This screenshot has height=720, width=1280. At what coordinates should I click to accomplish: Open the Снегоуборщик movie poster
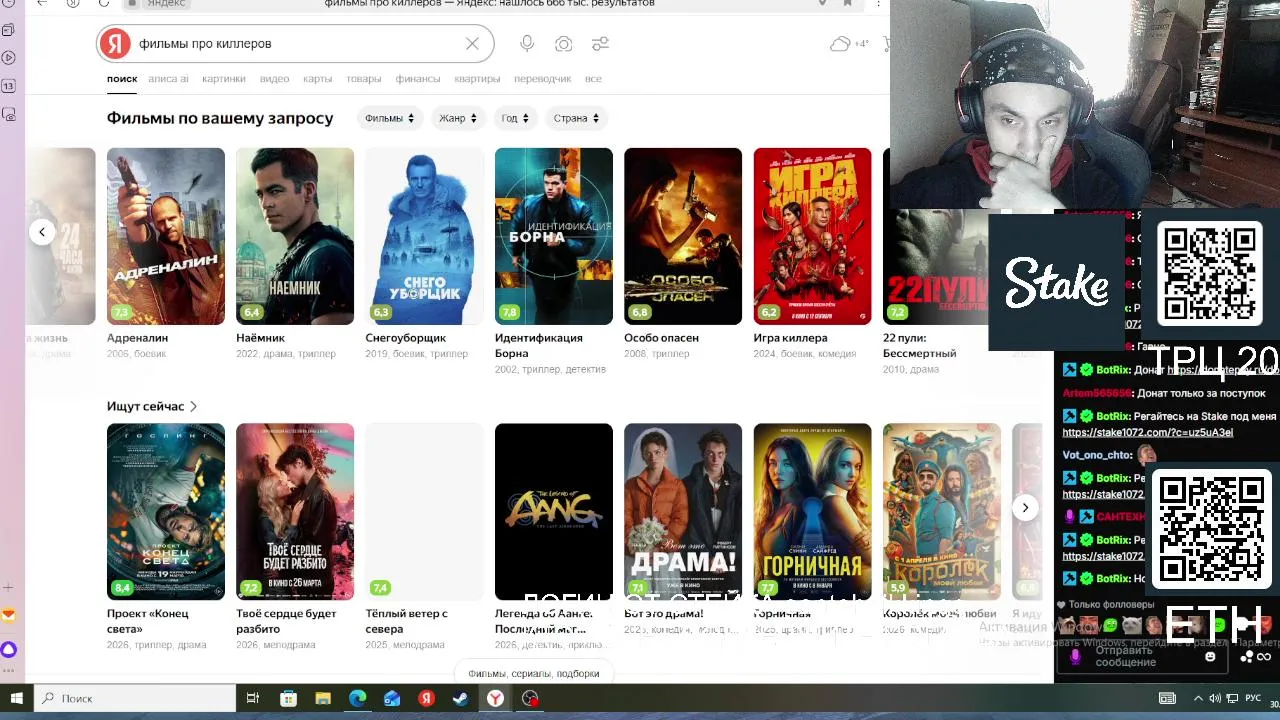click(424, 236)
